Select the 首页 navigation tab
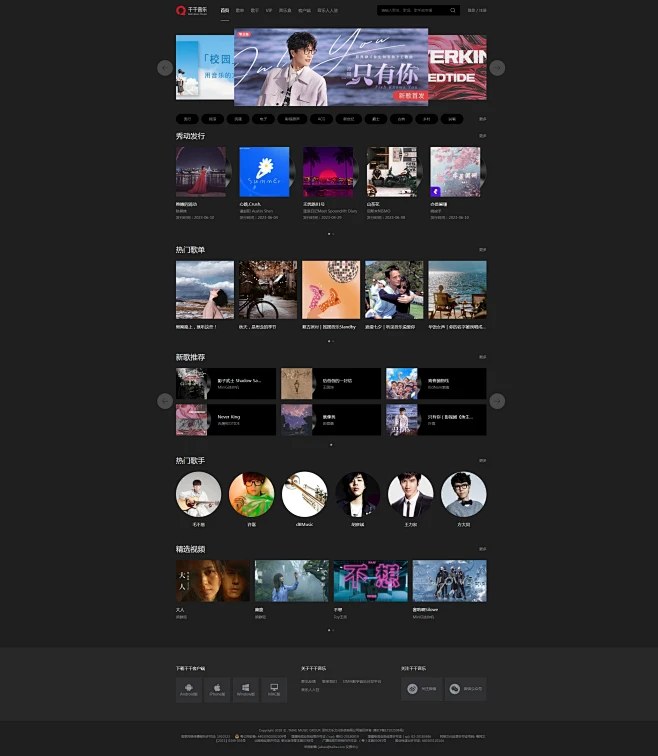The height and width of the screenshot is (756, 658). pyautogui.click(x=225, y=10)
